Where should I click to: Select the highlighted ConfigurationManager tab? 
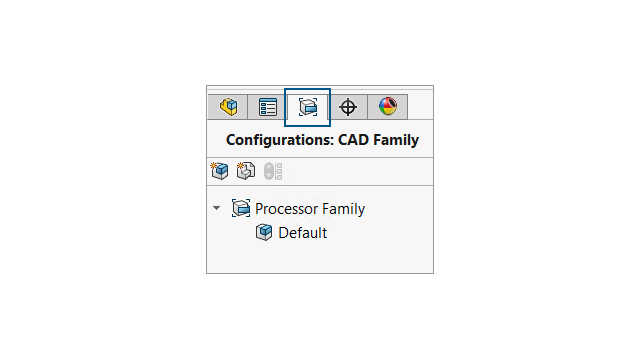[307, 107]
